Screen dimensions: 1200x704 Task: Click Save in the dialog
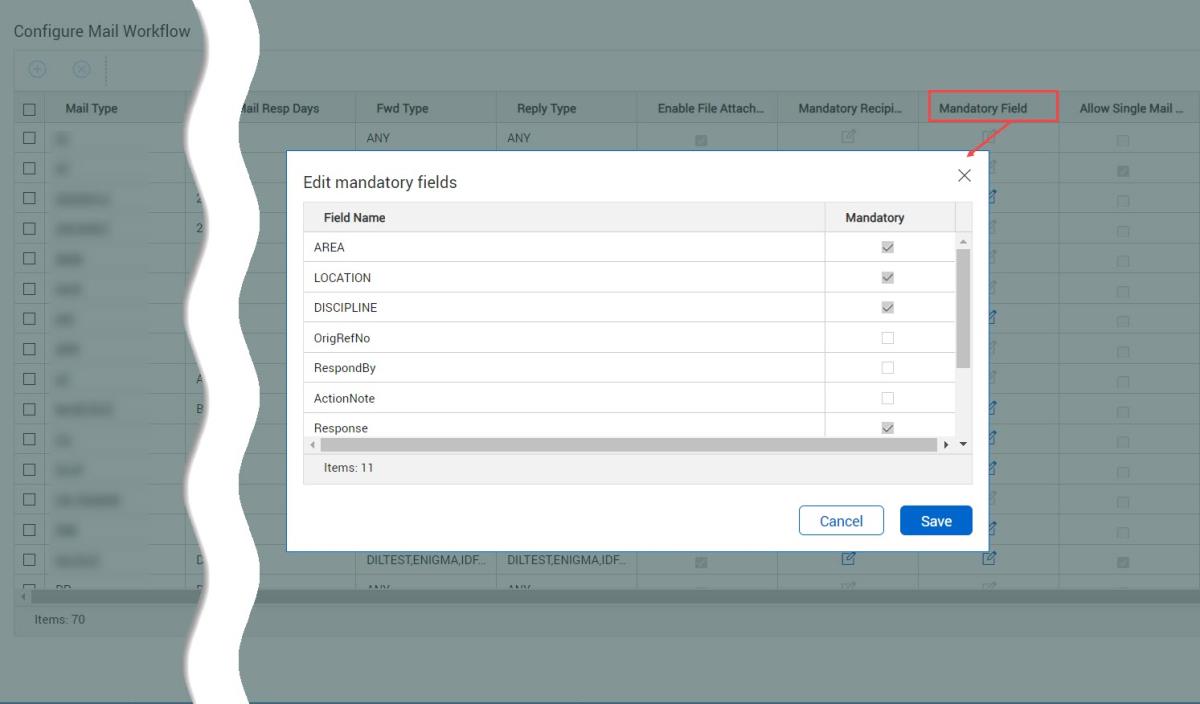point(936,521)
